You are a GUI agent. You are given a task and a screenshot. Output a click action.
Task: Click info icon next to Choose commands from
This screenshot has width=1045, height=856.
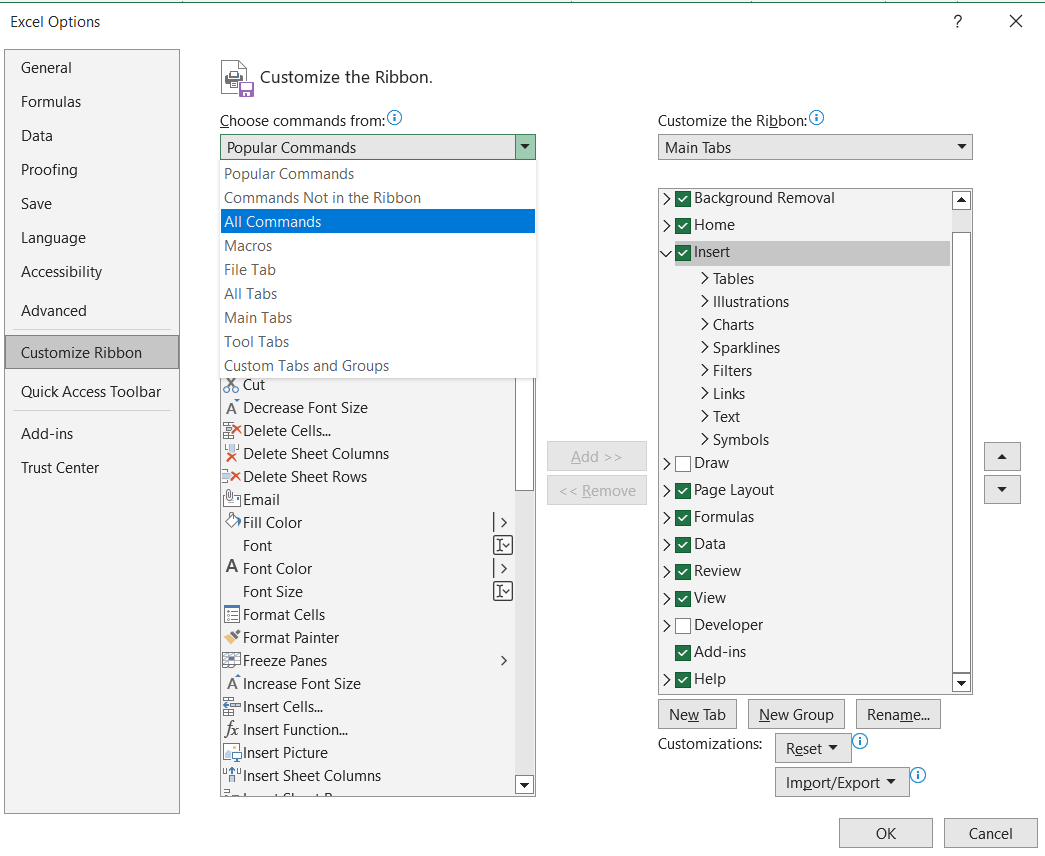(395, 118)
